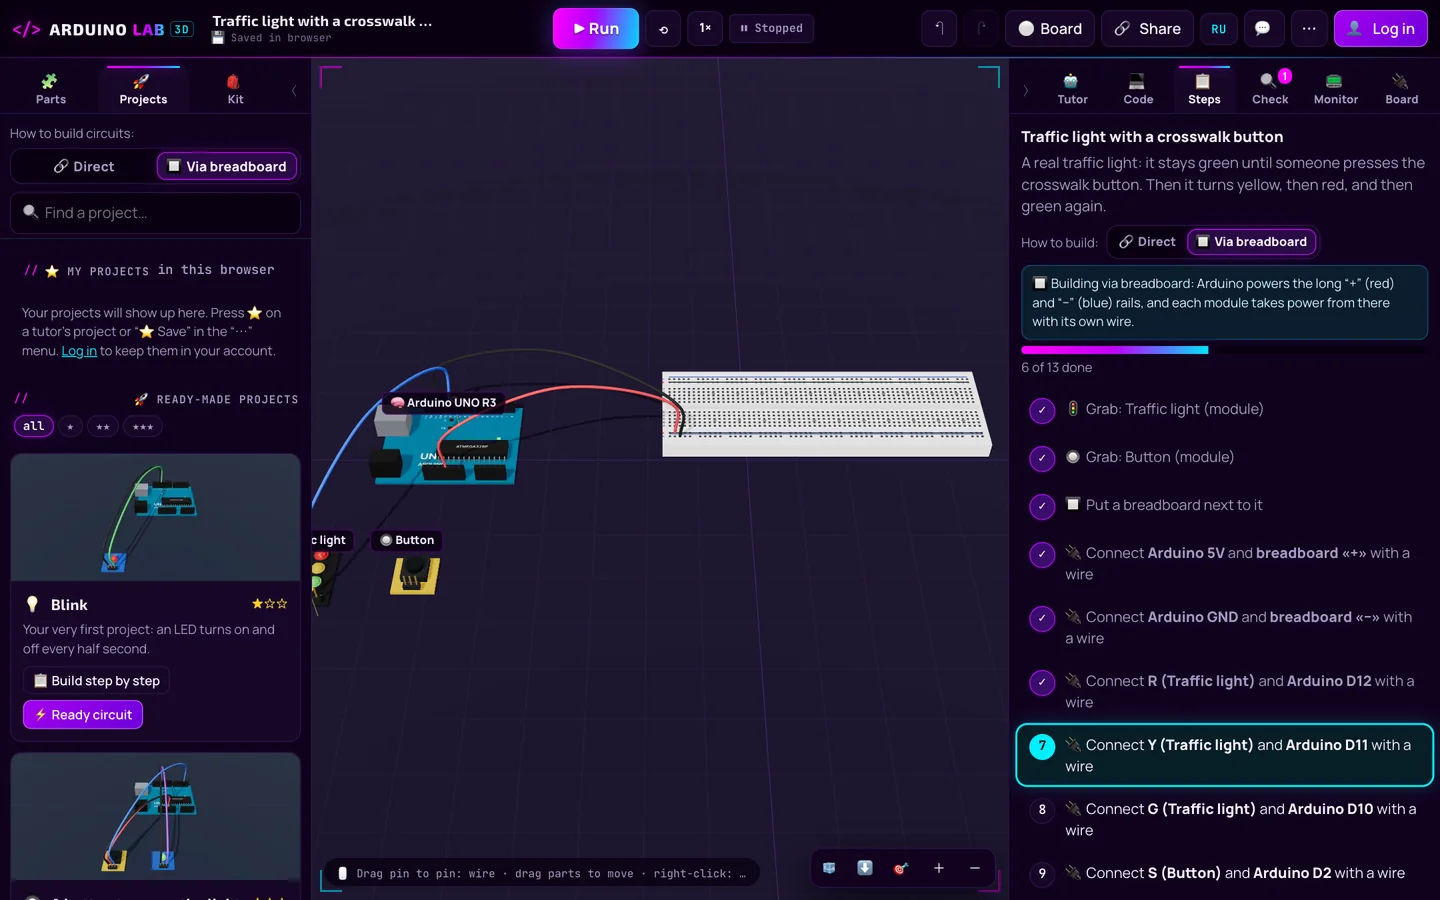This screenshot has width=1440, height=900.
Task: Click the steps progress bar
Action: (1224, 350)
